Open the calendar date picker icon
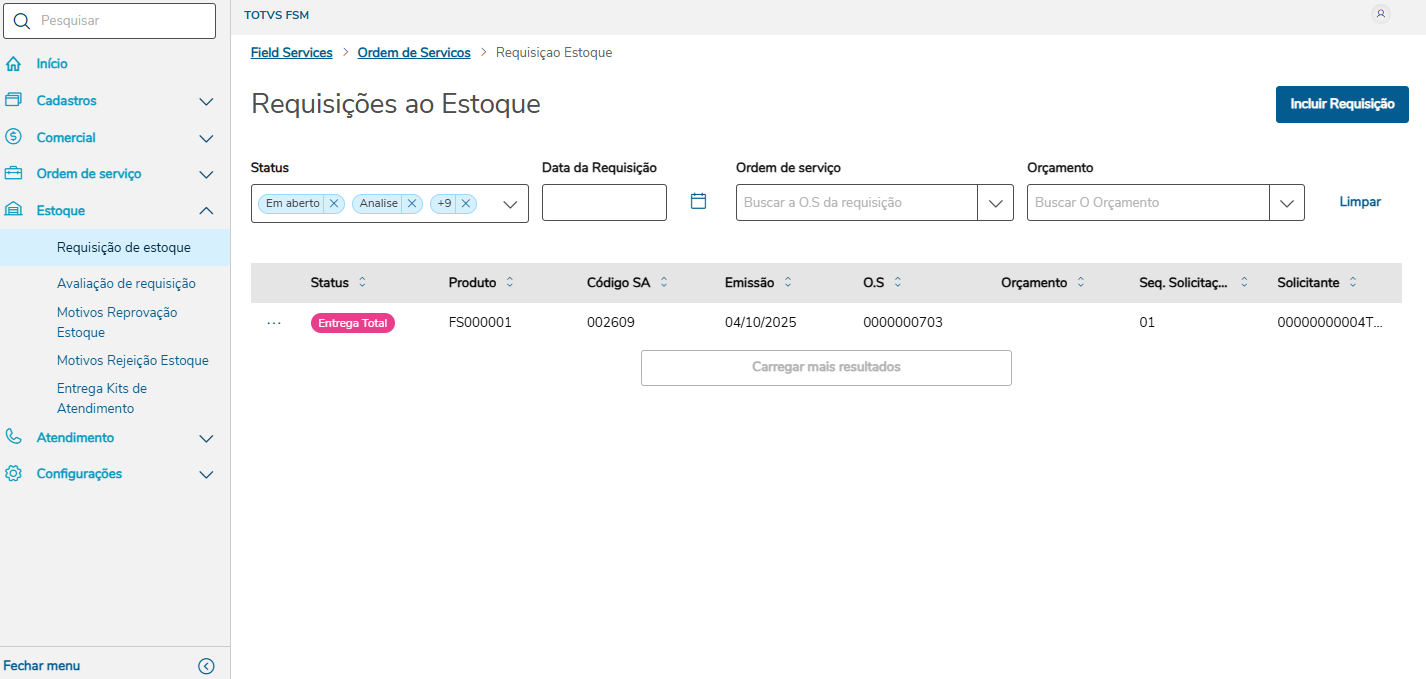1426x679 pixels. pos(698,201)
